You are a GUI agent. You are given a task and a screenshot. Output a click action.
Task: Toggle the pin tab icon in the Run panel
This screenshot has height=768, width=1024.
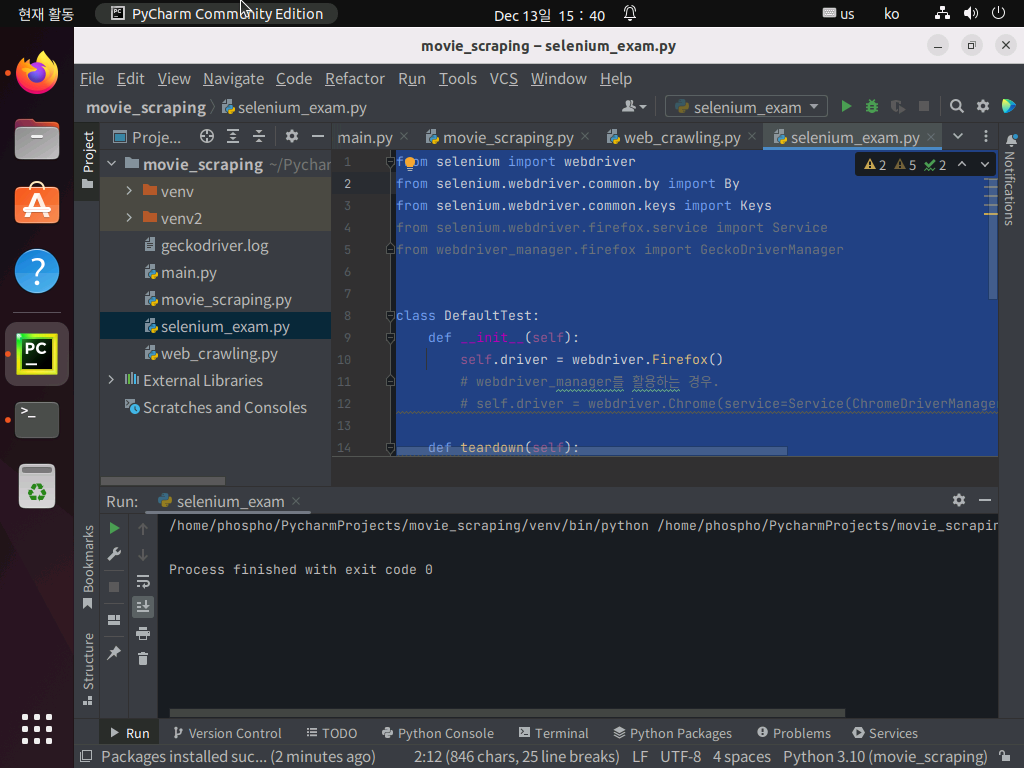click(x=114, y=653)
